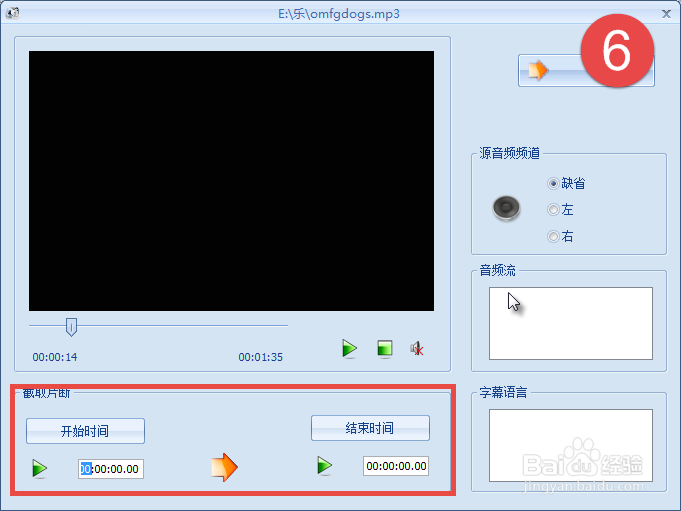Play from end time marker
The height and width of the screenshot is (511, 681).
pos(324,465)
